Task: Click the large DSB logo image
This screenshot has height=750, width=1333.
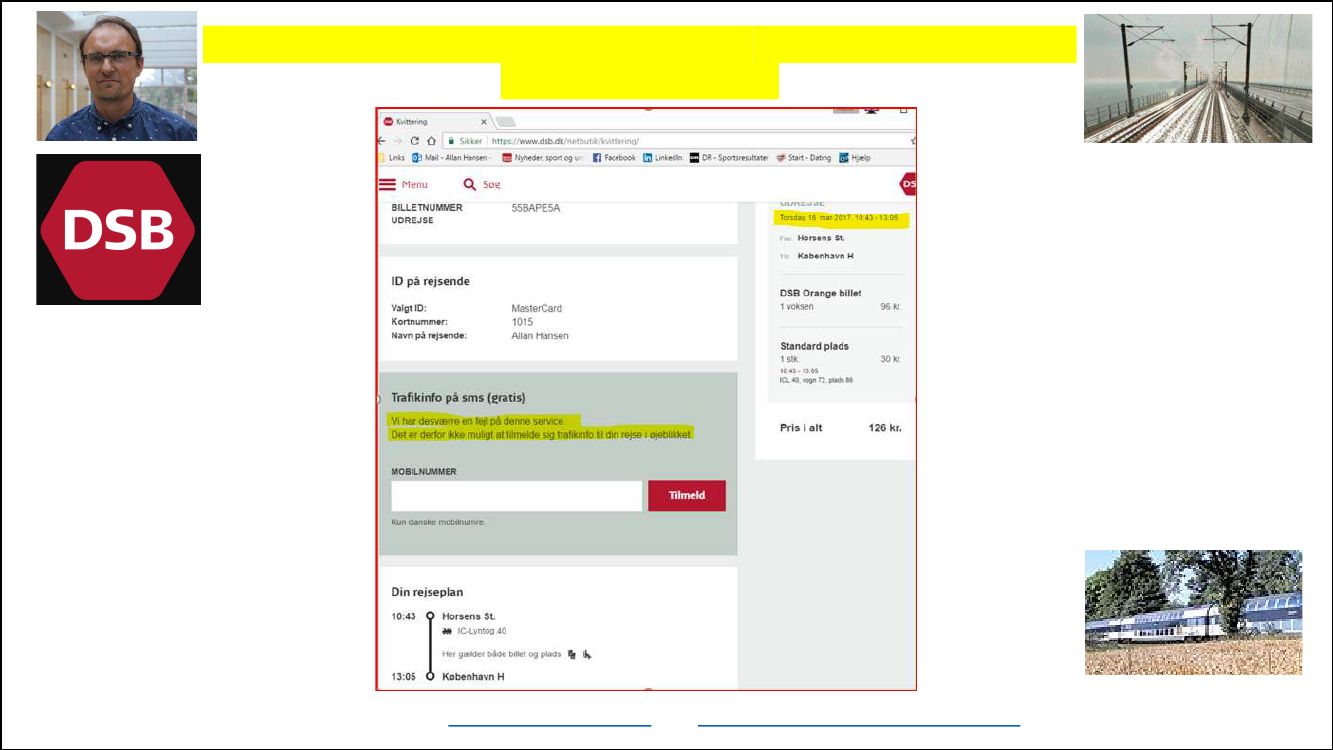Action: pyautogui.click(x=119, y=229)
